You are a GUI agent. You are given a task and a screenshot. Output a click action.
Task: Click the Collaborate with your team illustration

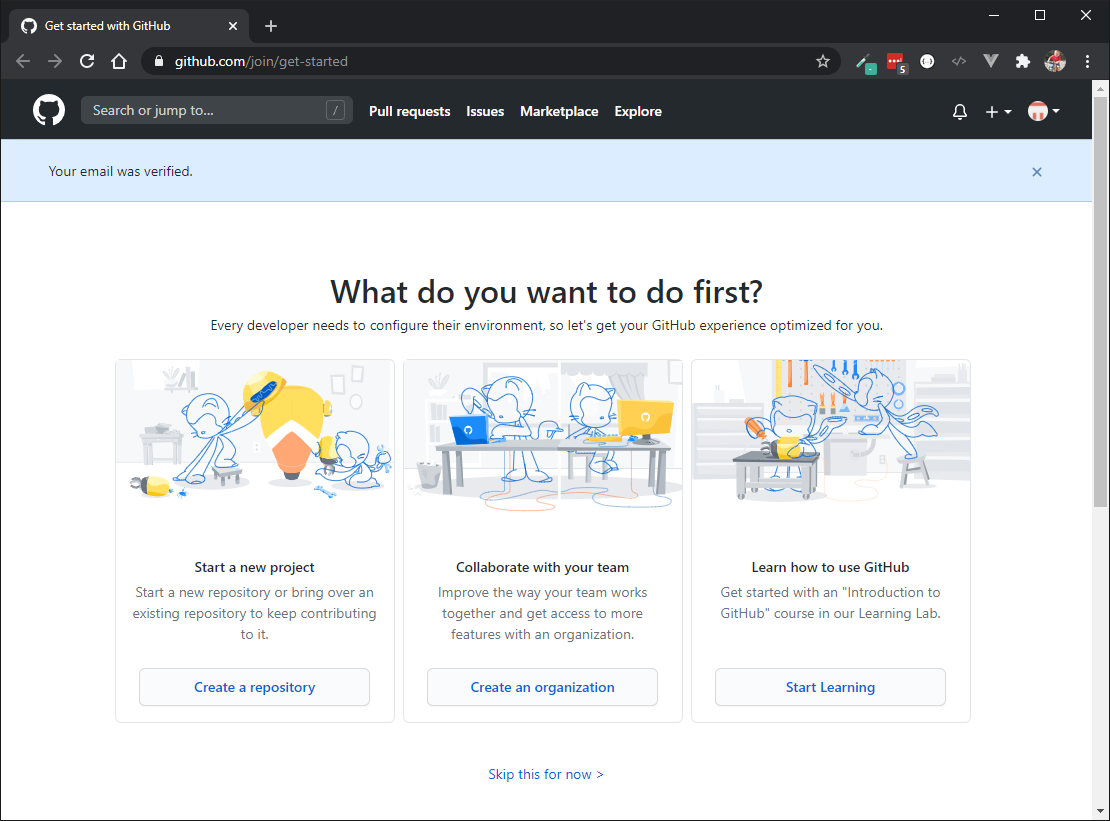click(543, 435)
